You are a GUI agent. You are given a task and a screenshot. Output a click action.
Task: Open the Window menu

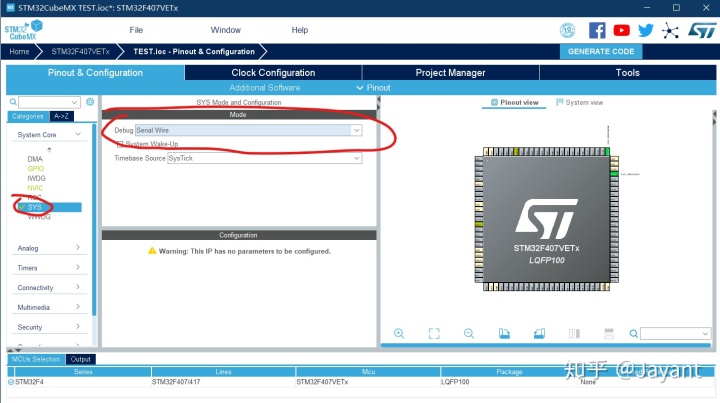click(225, 30)
